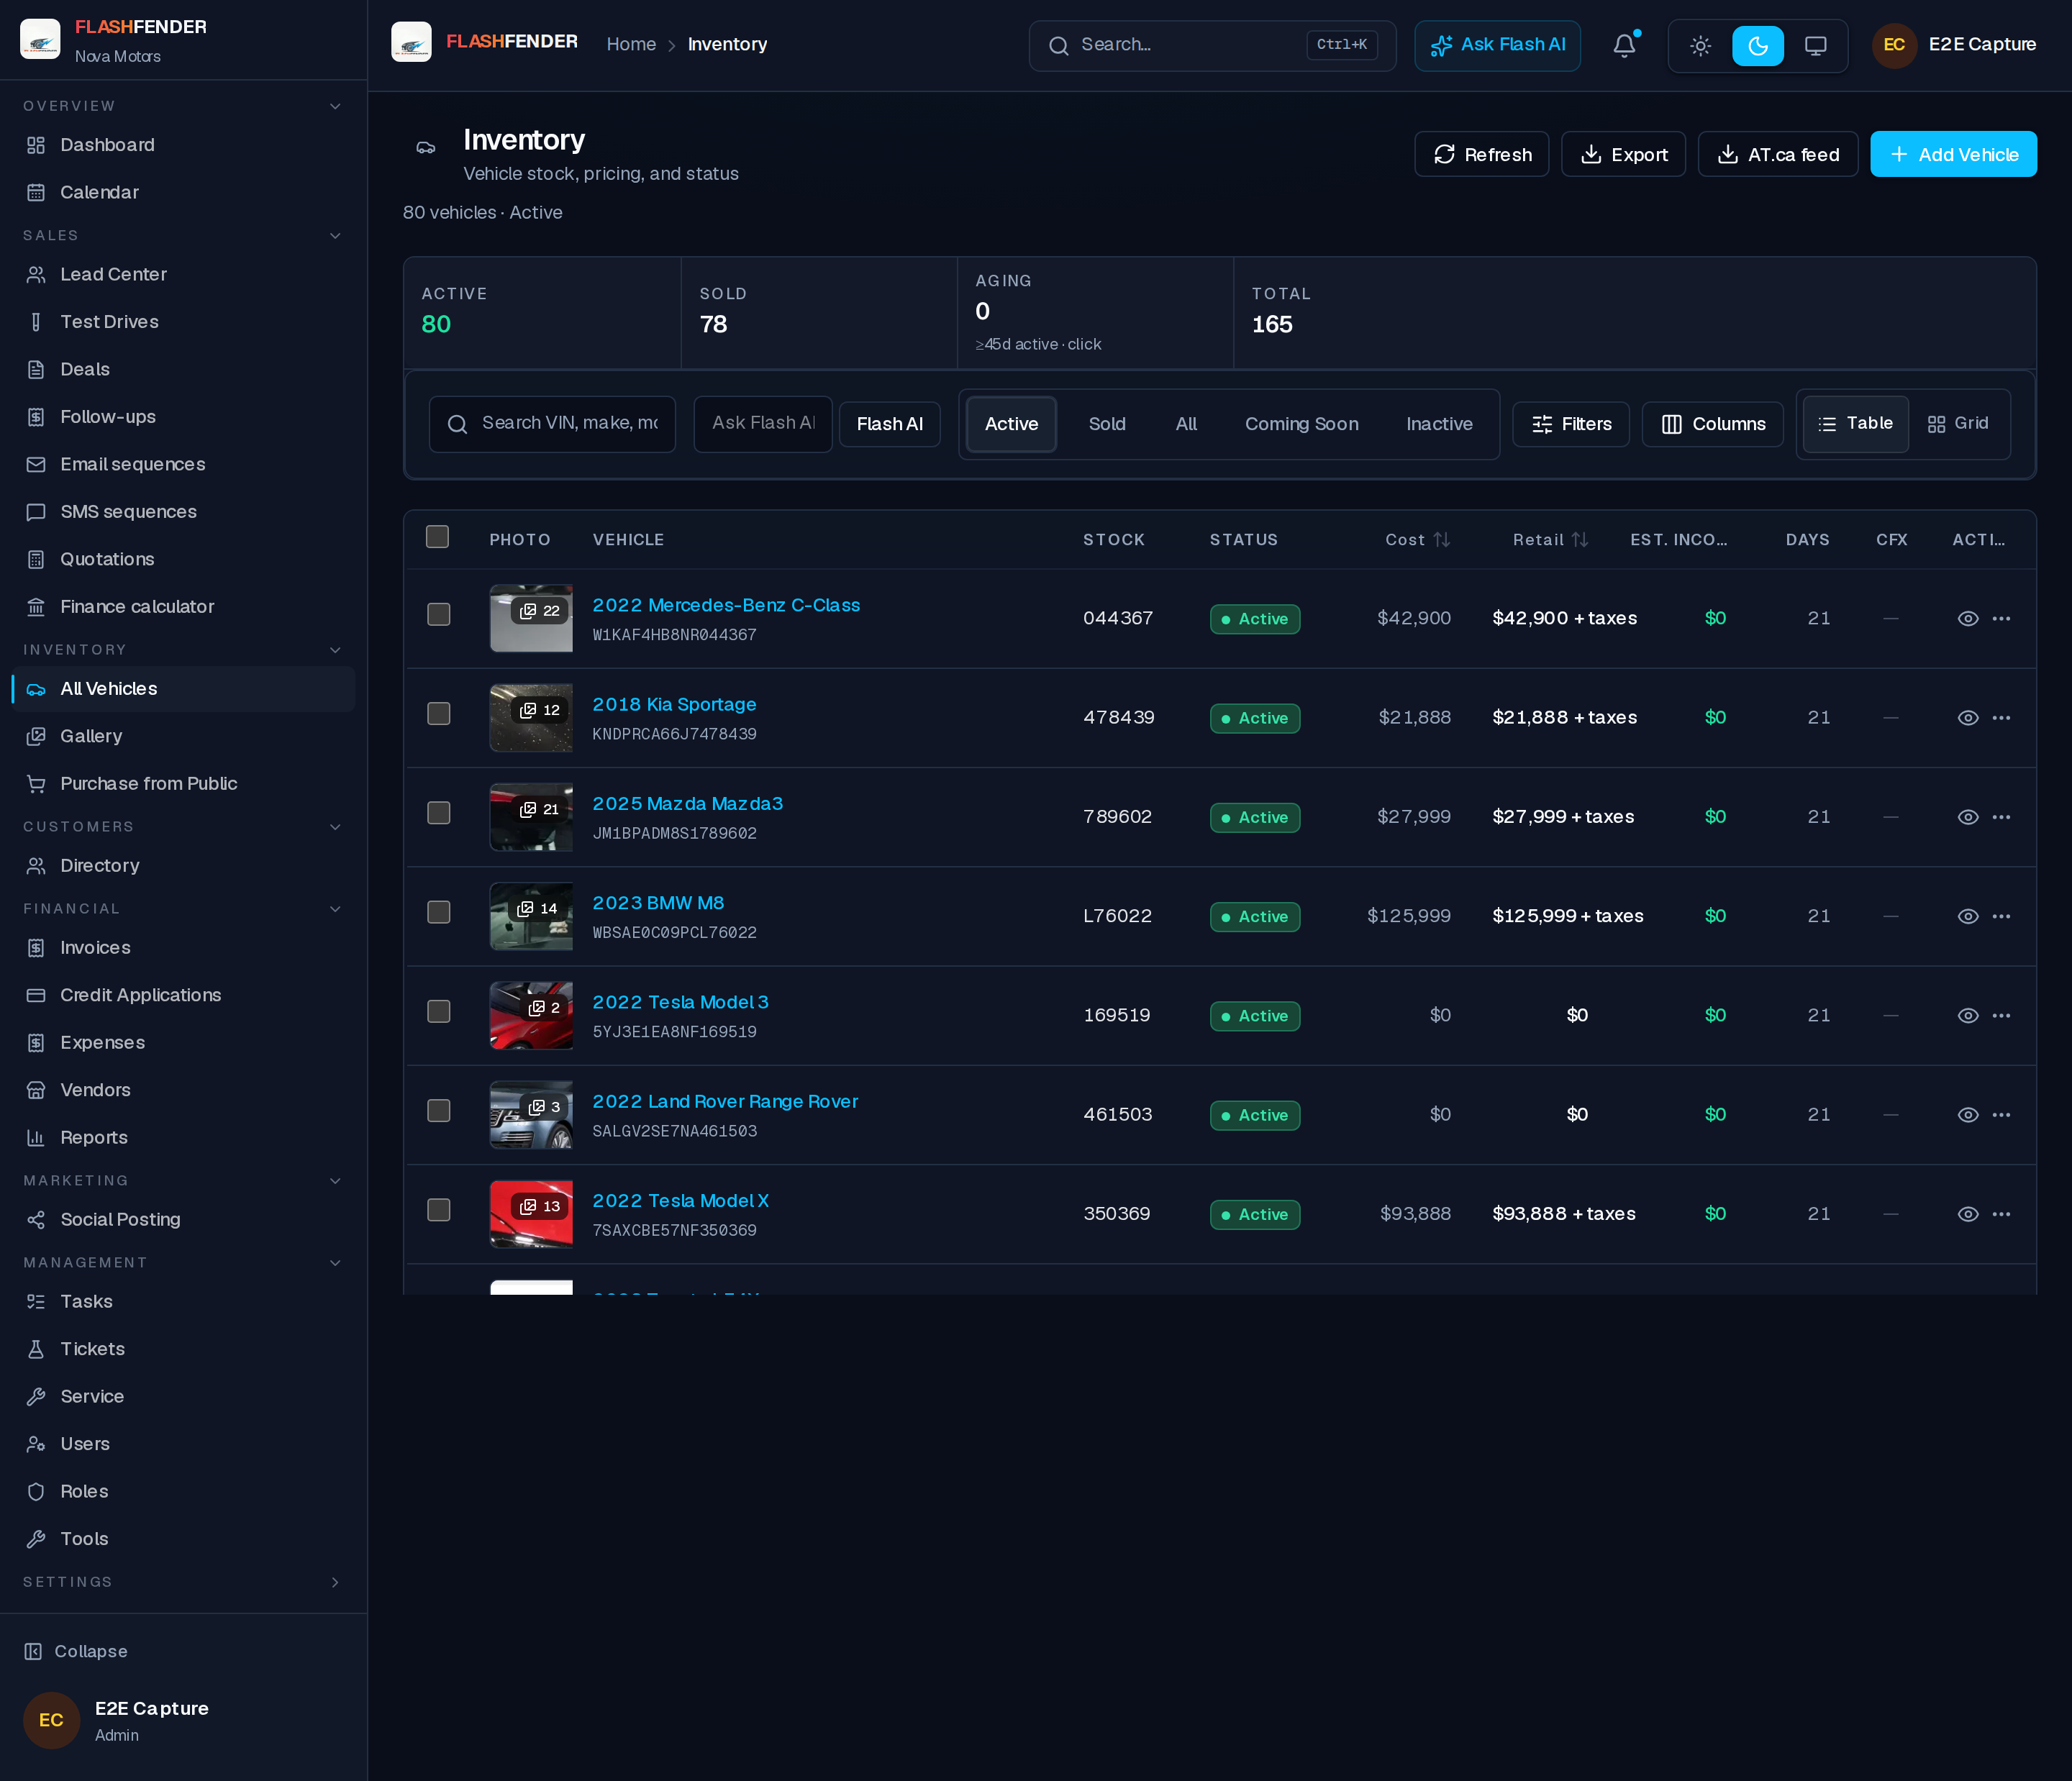Viewport: 2072px width, 1781px height.
Task: Click the Export button
Action: pyautogui.click(x=1623, y=155)
